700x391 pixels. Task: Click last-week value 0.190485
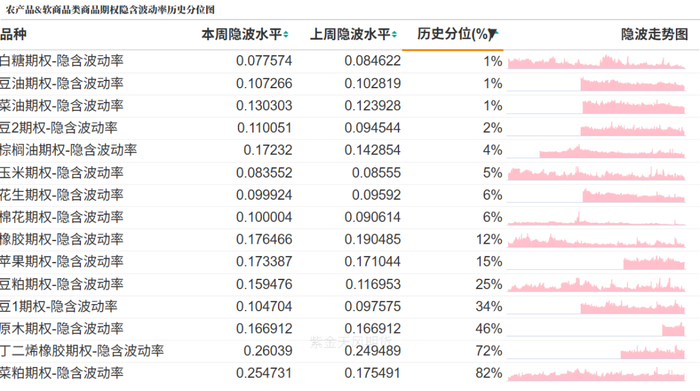(372, 239)
